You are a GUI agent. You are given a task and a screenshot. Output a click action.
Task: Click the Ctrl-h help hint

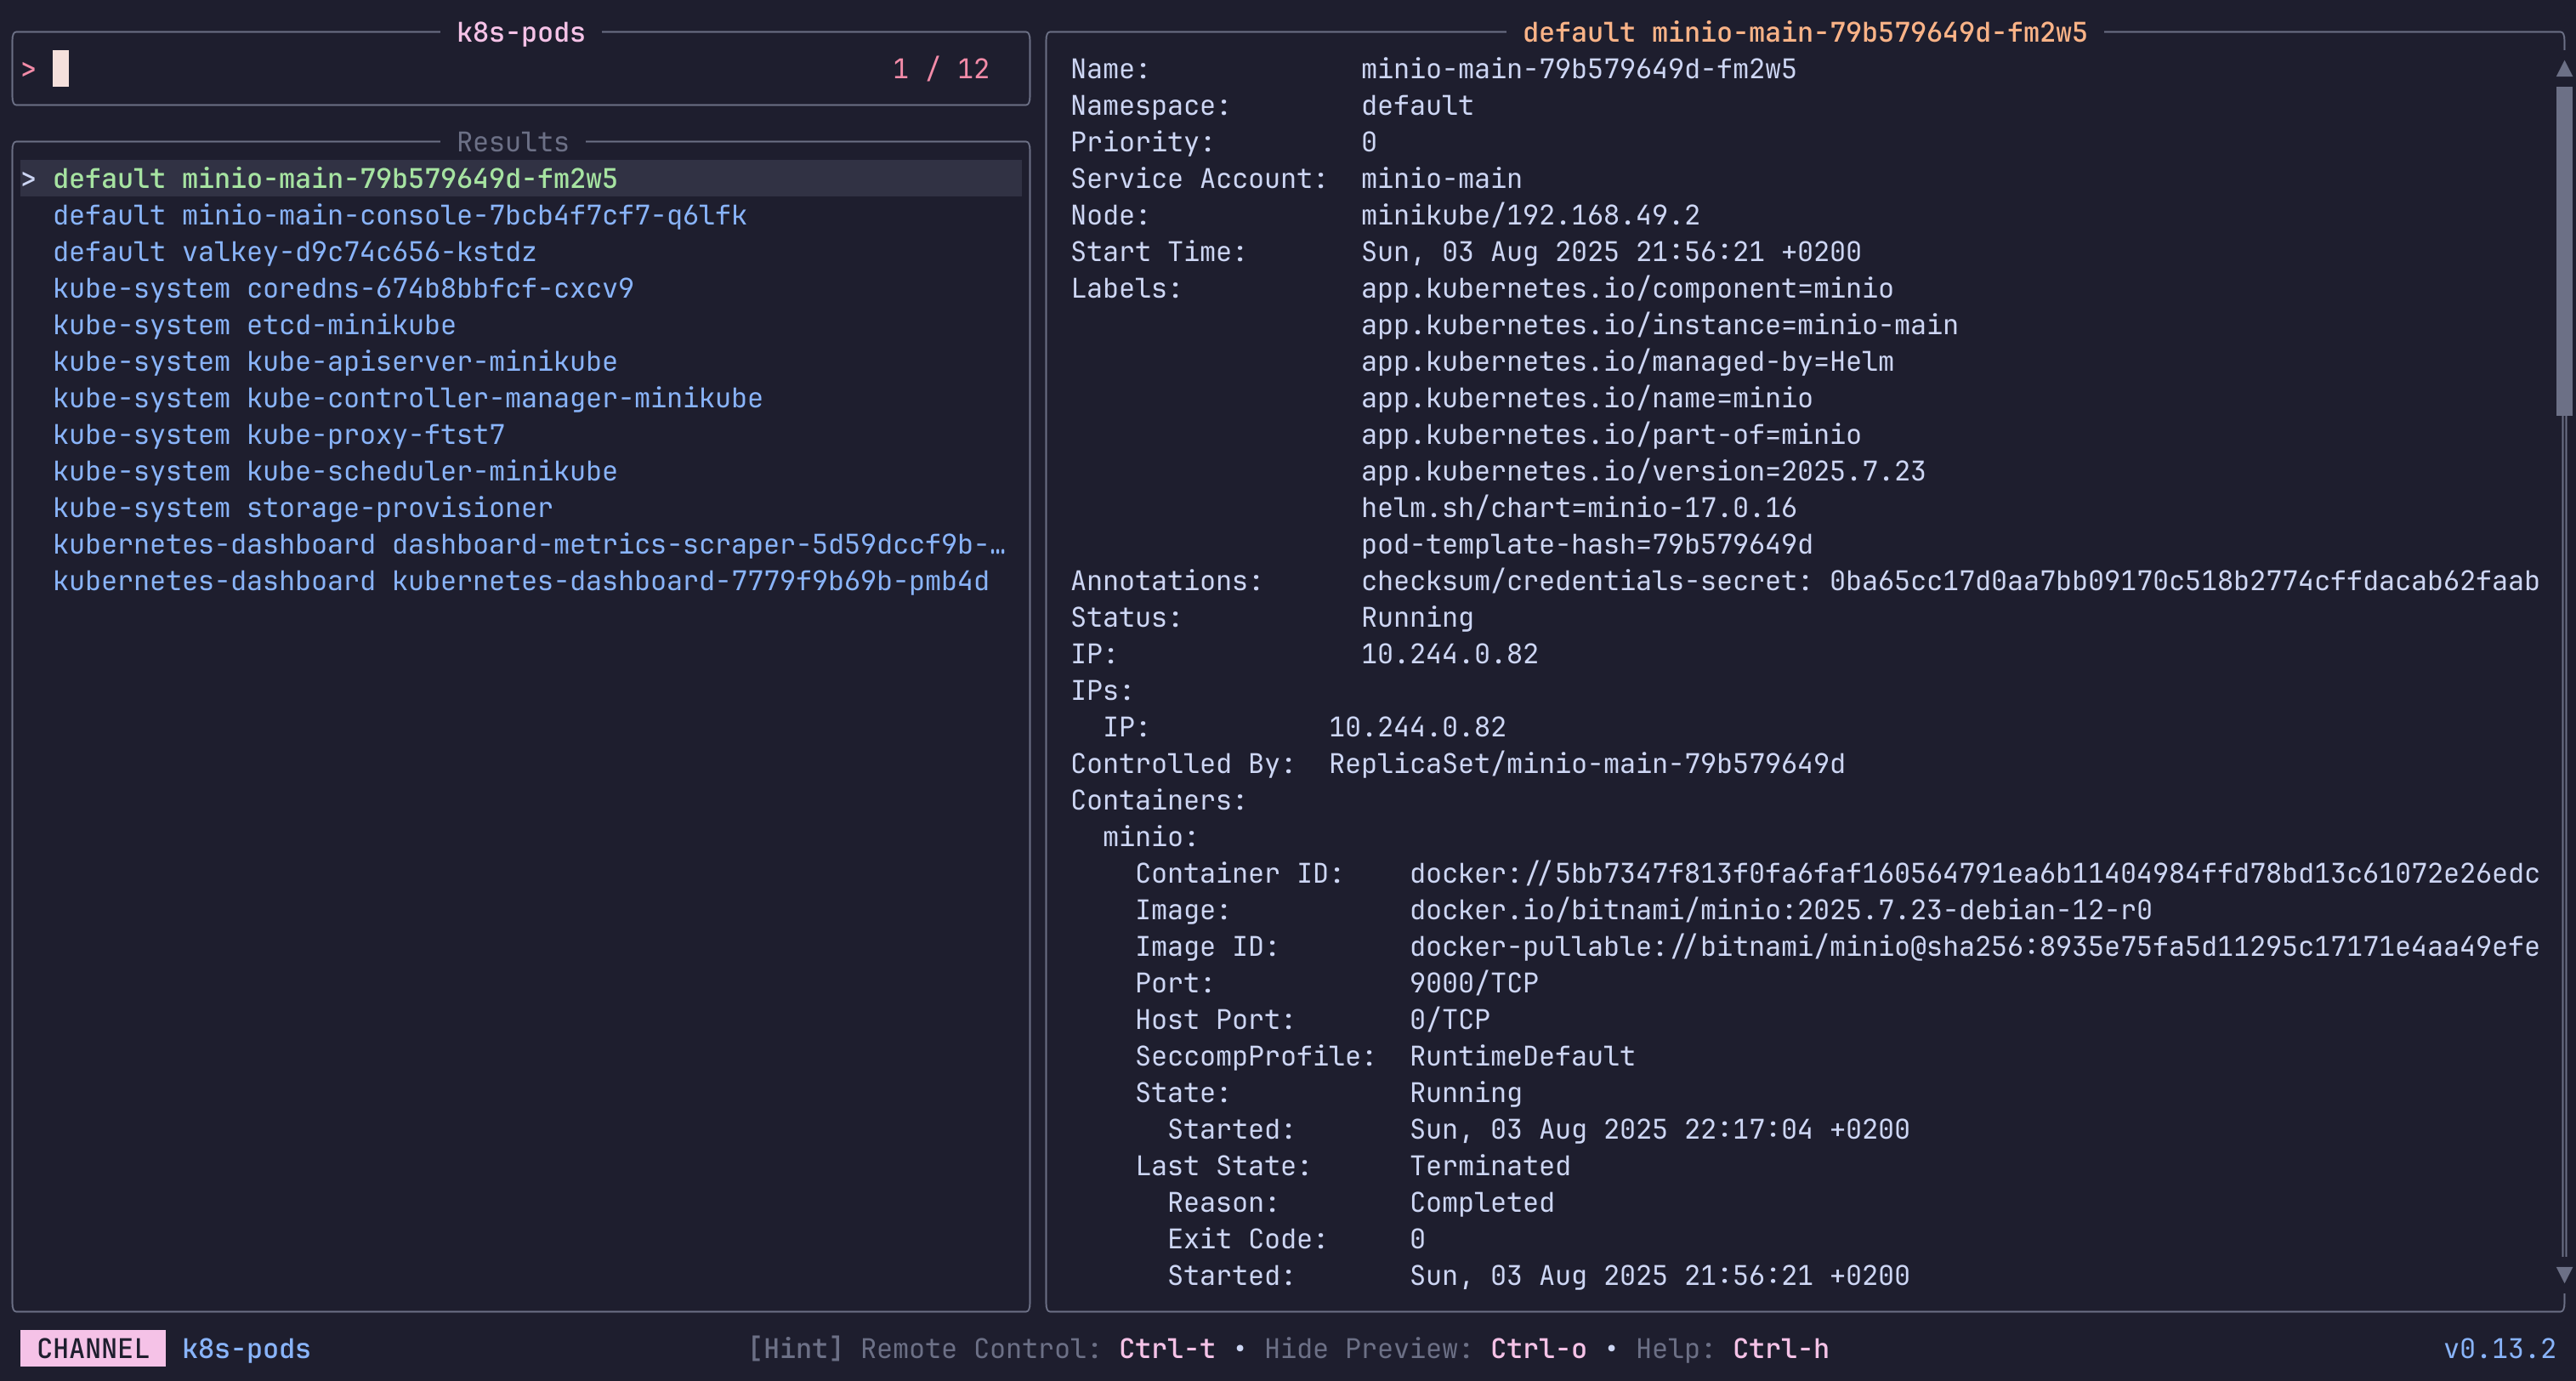click(1780, 1349)
